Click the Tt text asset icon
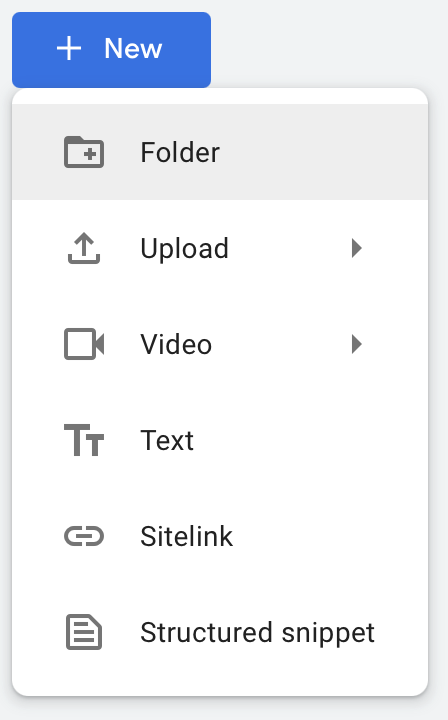This screenshot has height=720, width=448. pyautogui.click(x=84, y=440)
